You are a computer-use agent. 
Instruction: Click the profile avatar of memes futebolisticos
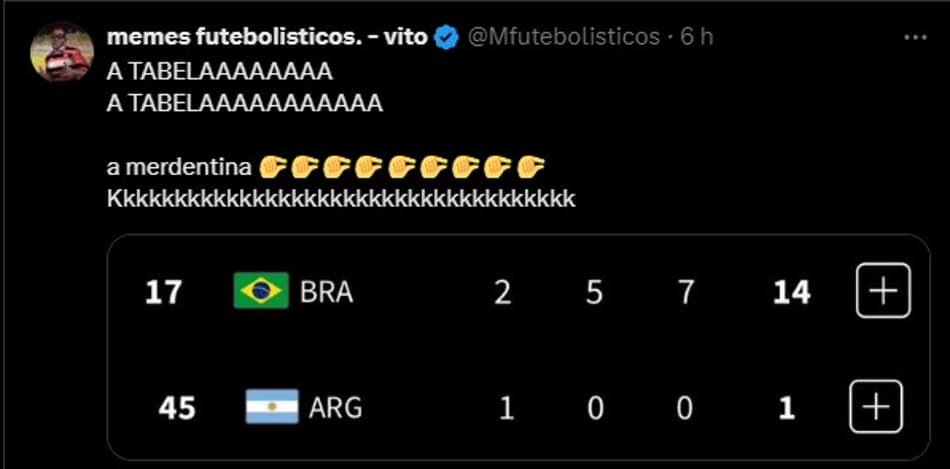[62, 52]
